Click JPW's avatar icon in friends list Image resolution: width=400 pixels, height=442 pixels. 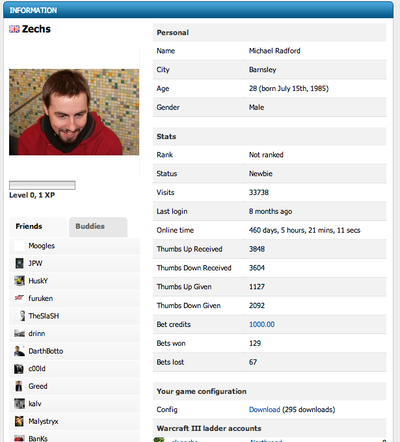tap(19, 263)
